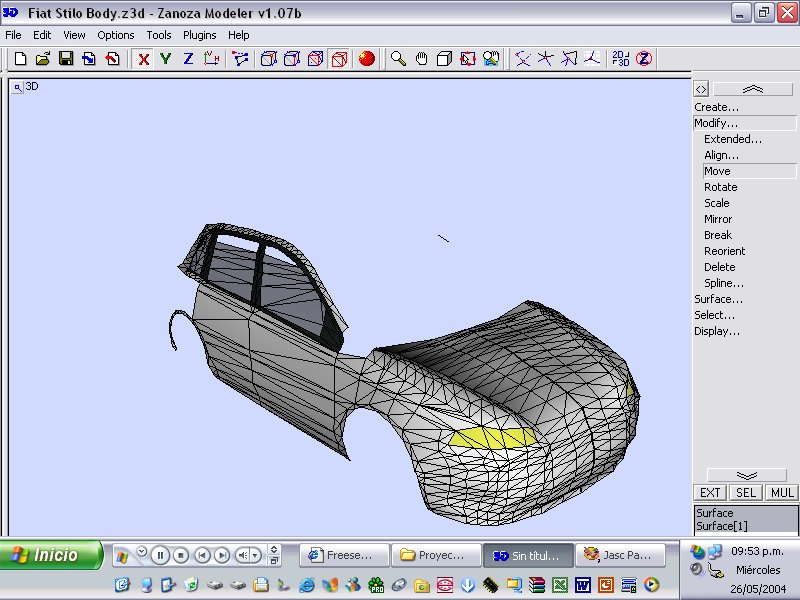Open the Plugins menu
Image resolution: width=800 pixels, height=600 pixels.
click(199, 35)
